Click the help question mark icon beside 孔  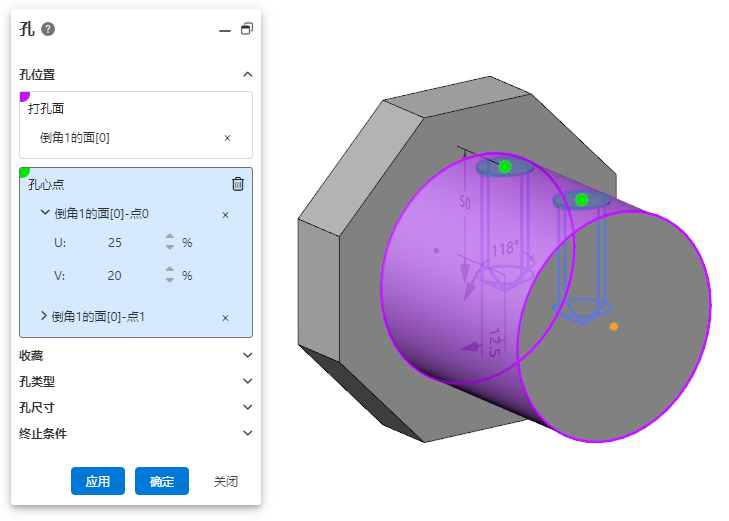48,29
